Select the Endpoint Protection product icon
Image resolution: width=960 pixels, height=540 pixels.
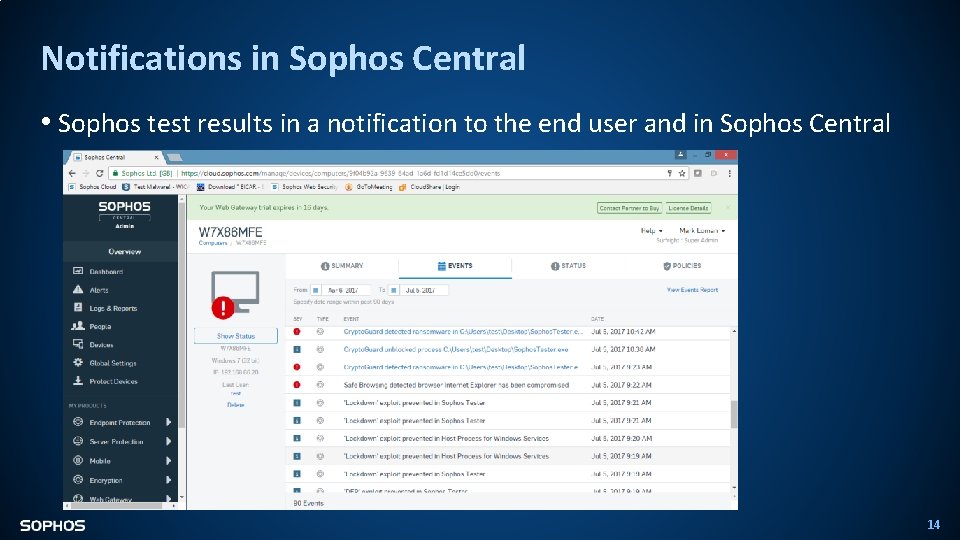78,422
